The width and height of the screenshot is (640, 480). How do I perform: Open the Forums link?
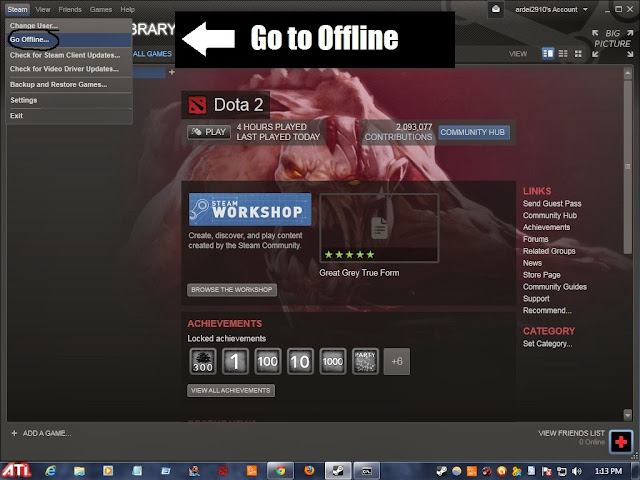(x=536, y=239)
